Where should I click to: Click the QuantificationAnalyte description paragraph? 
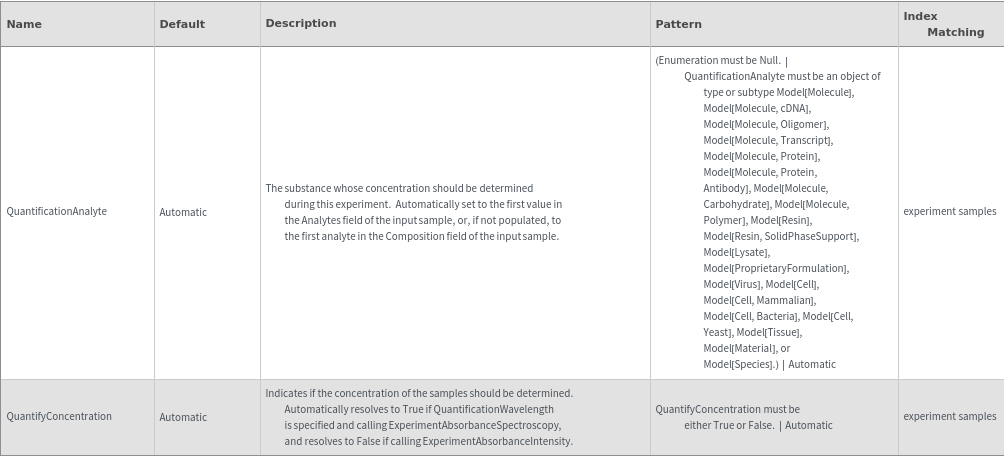413,212
